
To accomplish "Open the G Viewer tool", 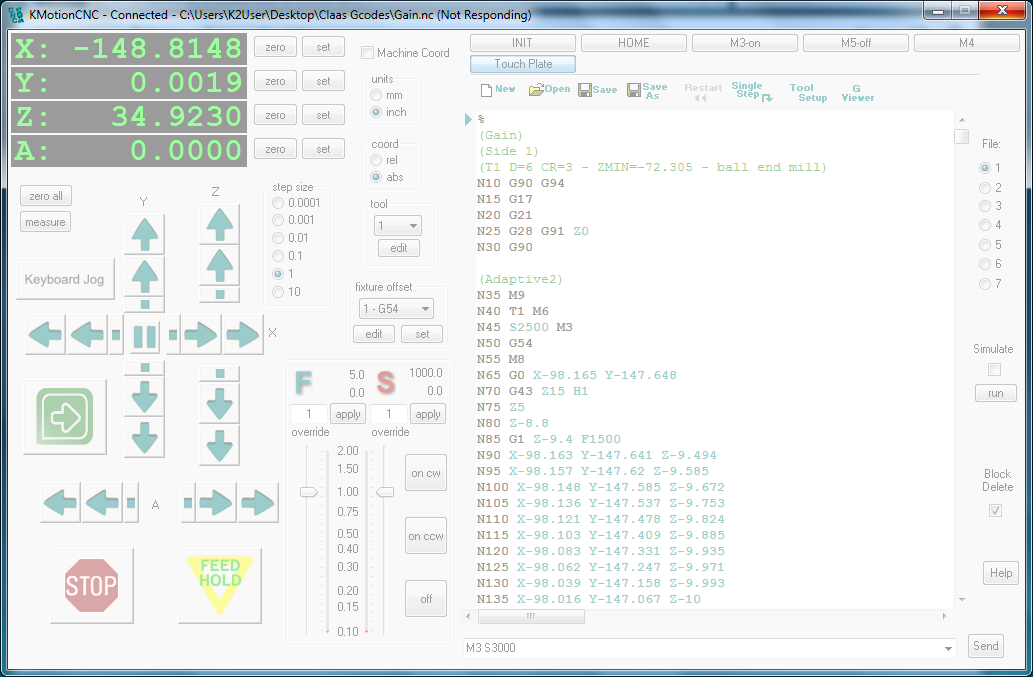I will [x=857, y=92].
